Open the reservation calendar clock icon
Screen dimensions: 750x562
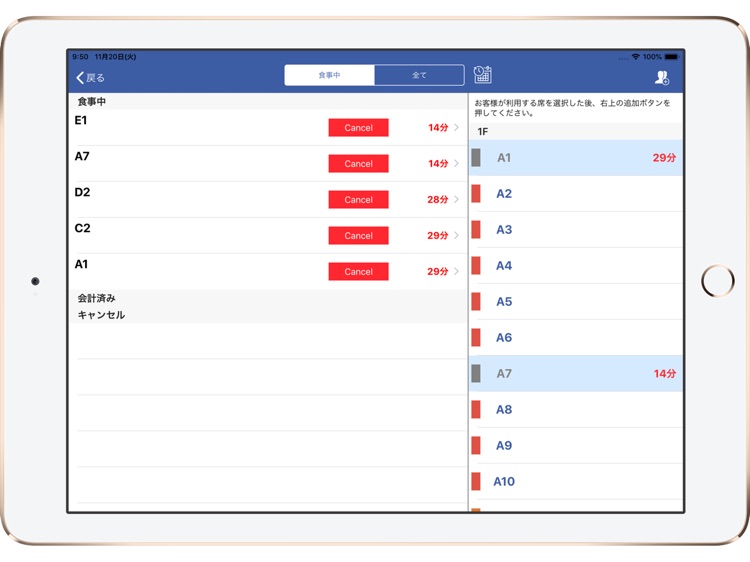[483, 75]
